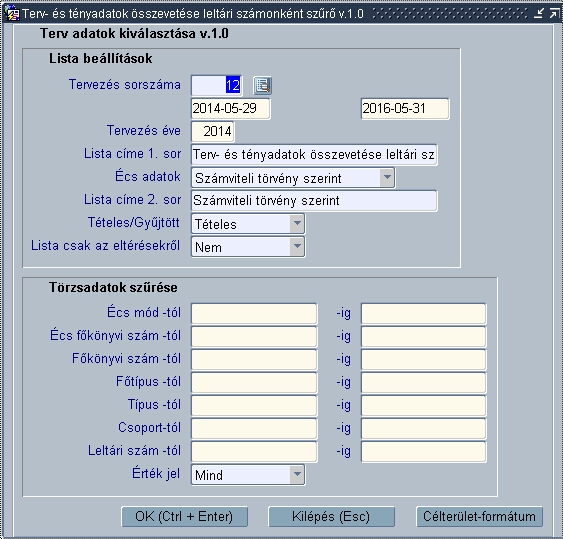Click the maximize arrow icon in title bar
The width and height of the screenshot is (563, 539).
point(554,14)
